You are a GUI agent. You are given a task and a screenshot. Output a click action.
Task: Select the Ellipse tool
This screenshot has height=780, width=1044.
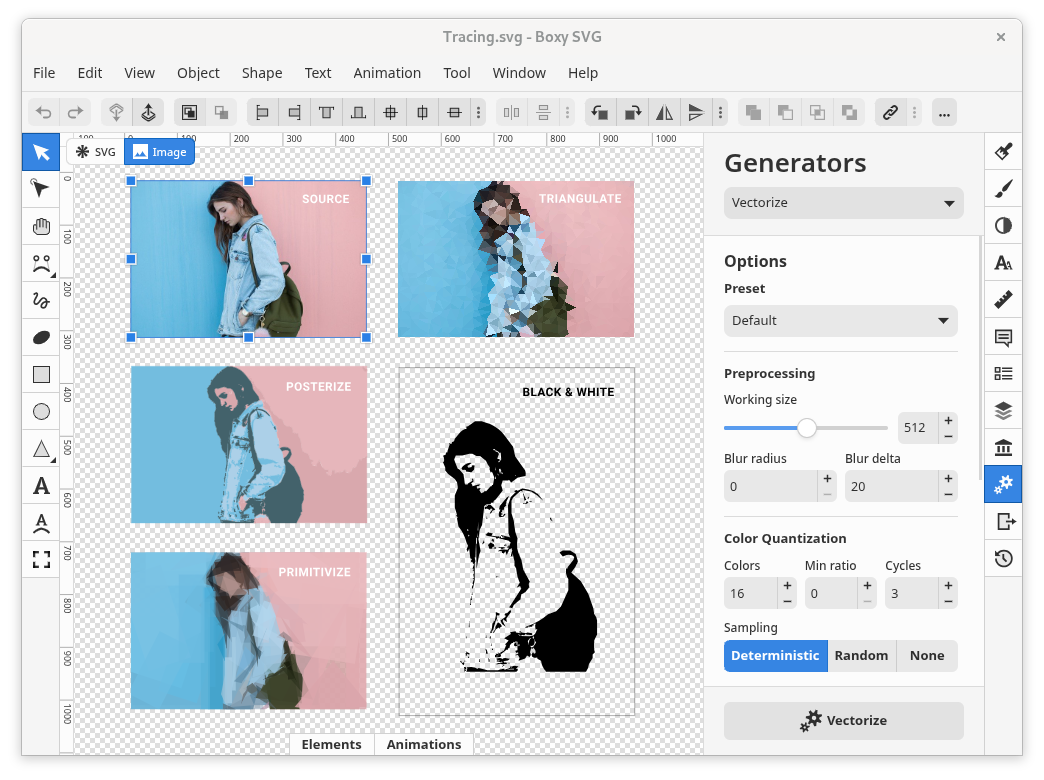[41, 411]
